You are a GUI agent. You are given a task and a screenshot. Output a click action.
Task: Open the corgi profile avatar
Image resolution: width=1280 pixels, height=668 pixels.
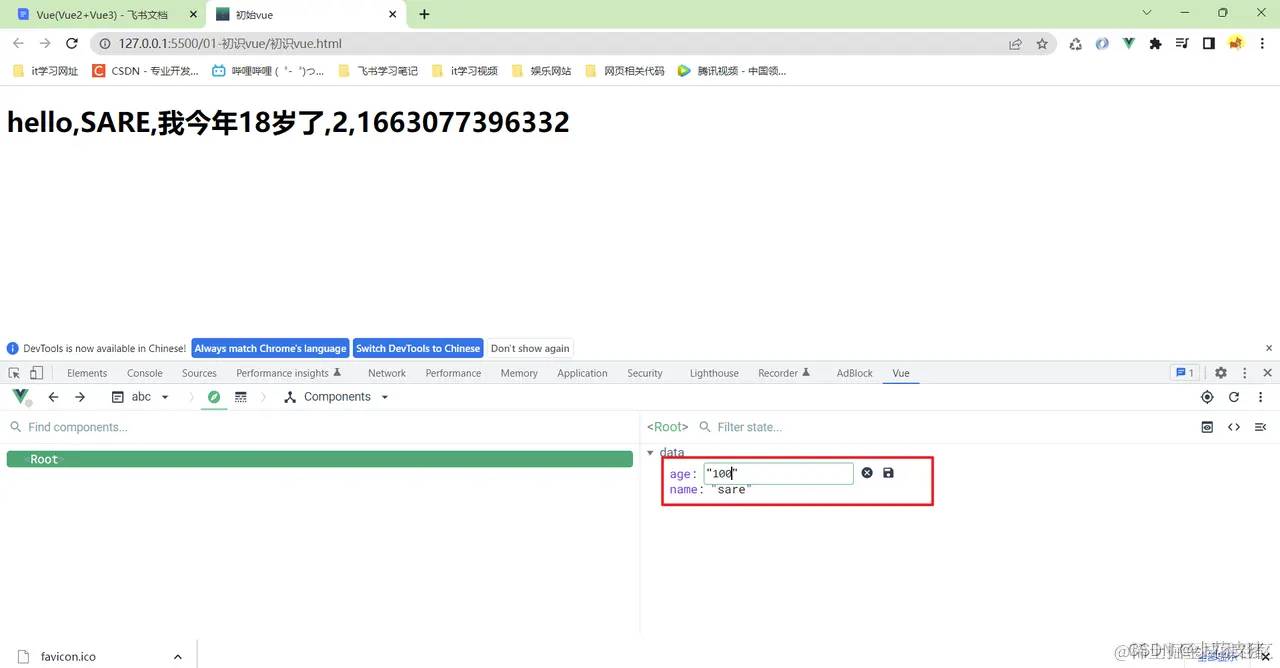[1236, 44]
